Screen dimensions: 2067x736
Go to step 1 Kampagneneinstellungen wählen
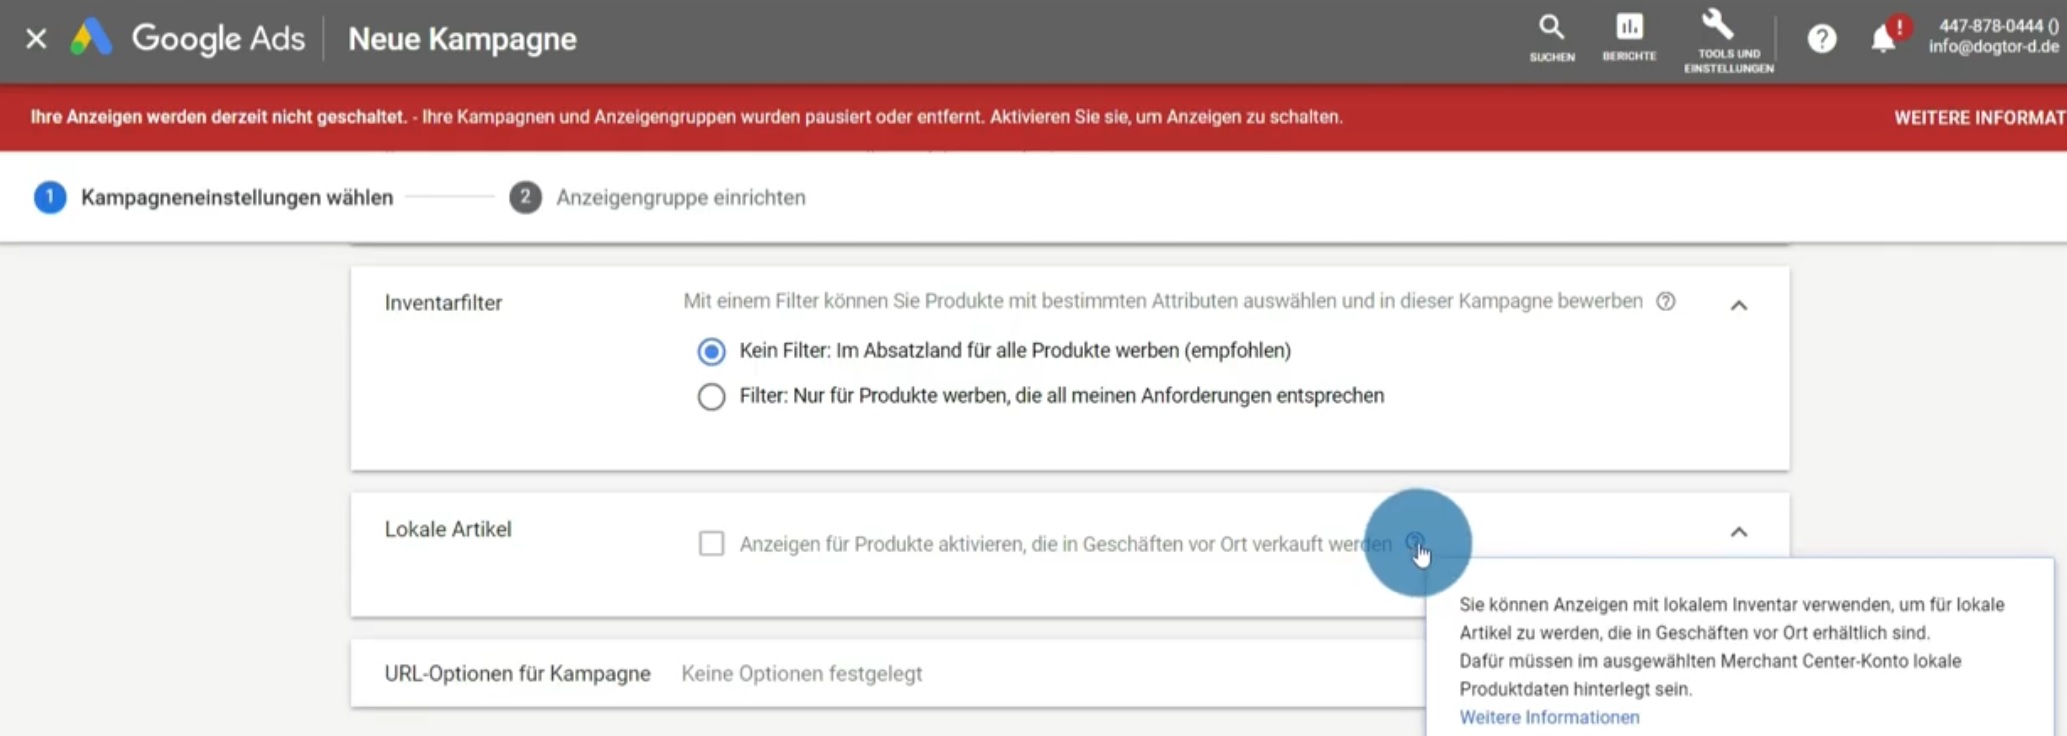point(236,198)
